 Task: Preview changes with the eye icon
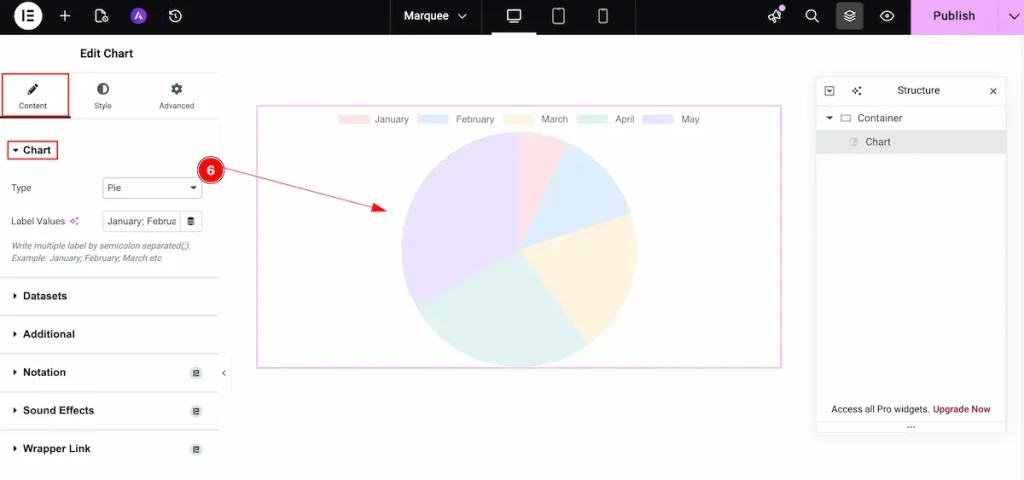click(x=886, y=17)
